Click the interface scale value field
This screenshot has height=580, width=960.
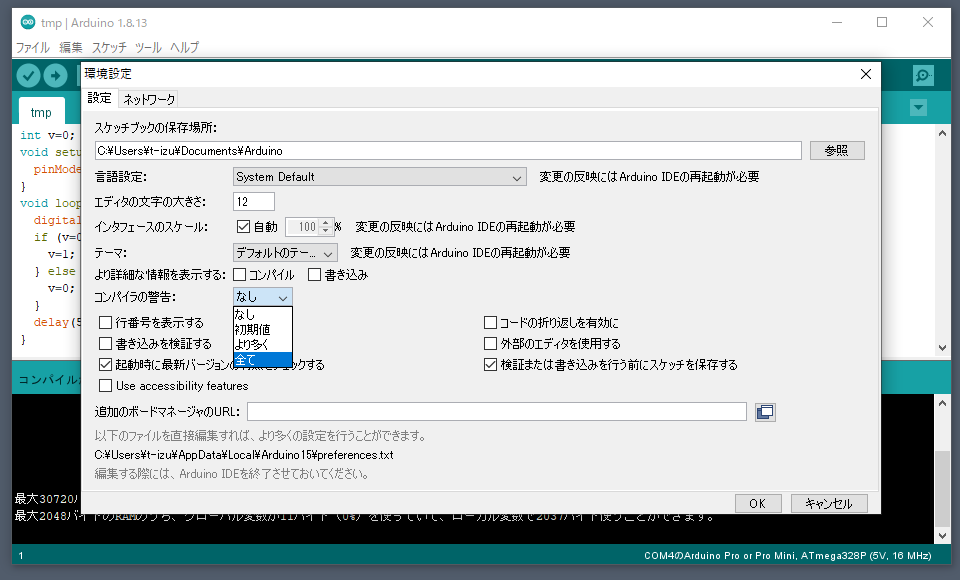303,227
